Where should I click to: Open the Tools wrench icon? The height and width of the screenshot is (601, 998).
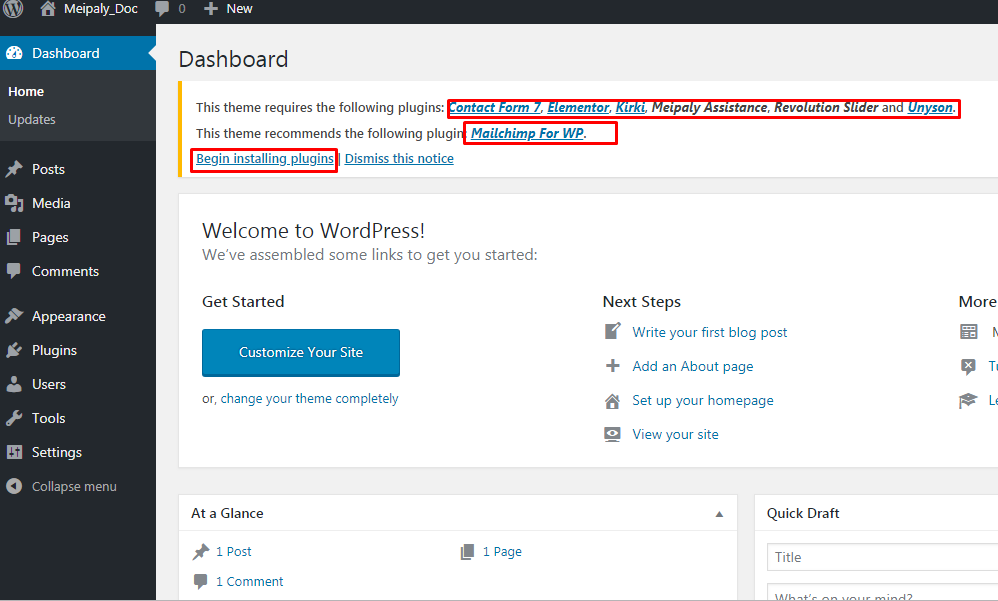14,418
